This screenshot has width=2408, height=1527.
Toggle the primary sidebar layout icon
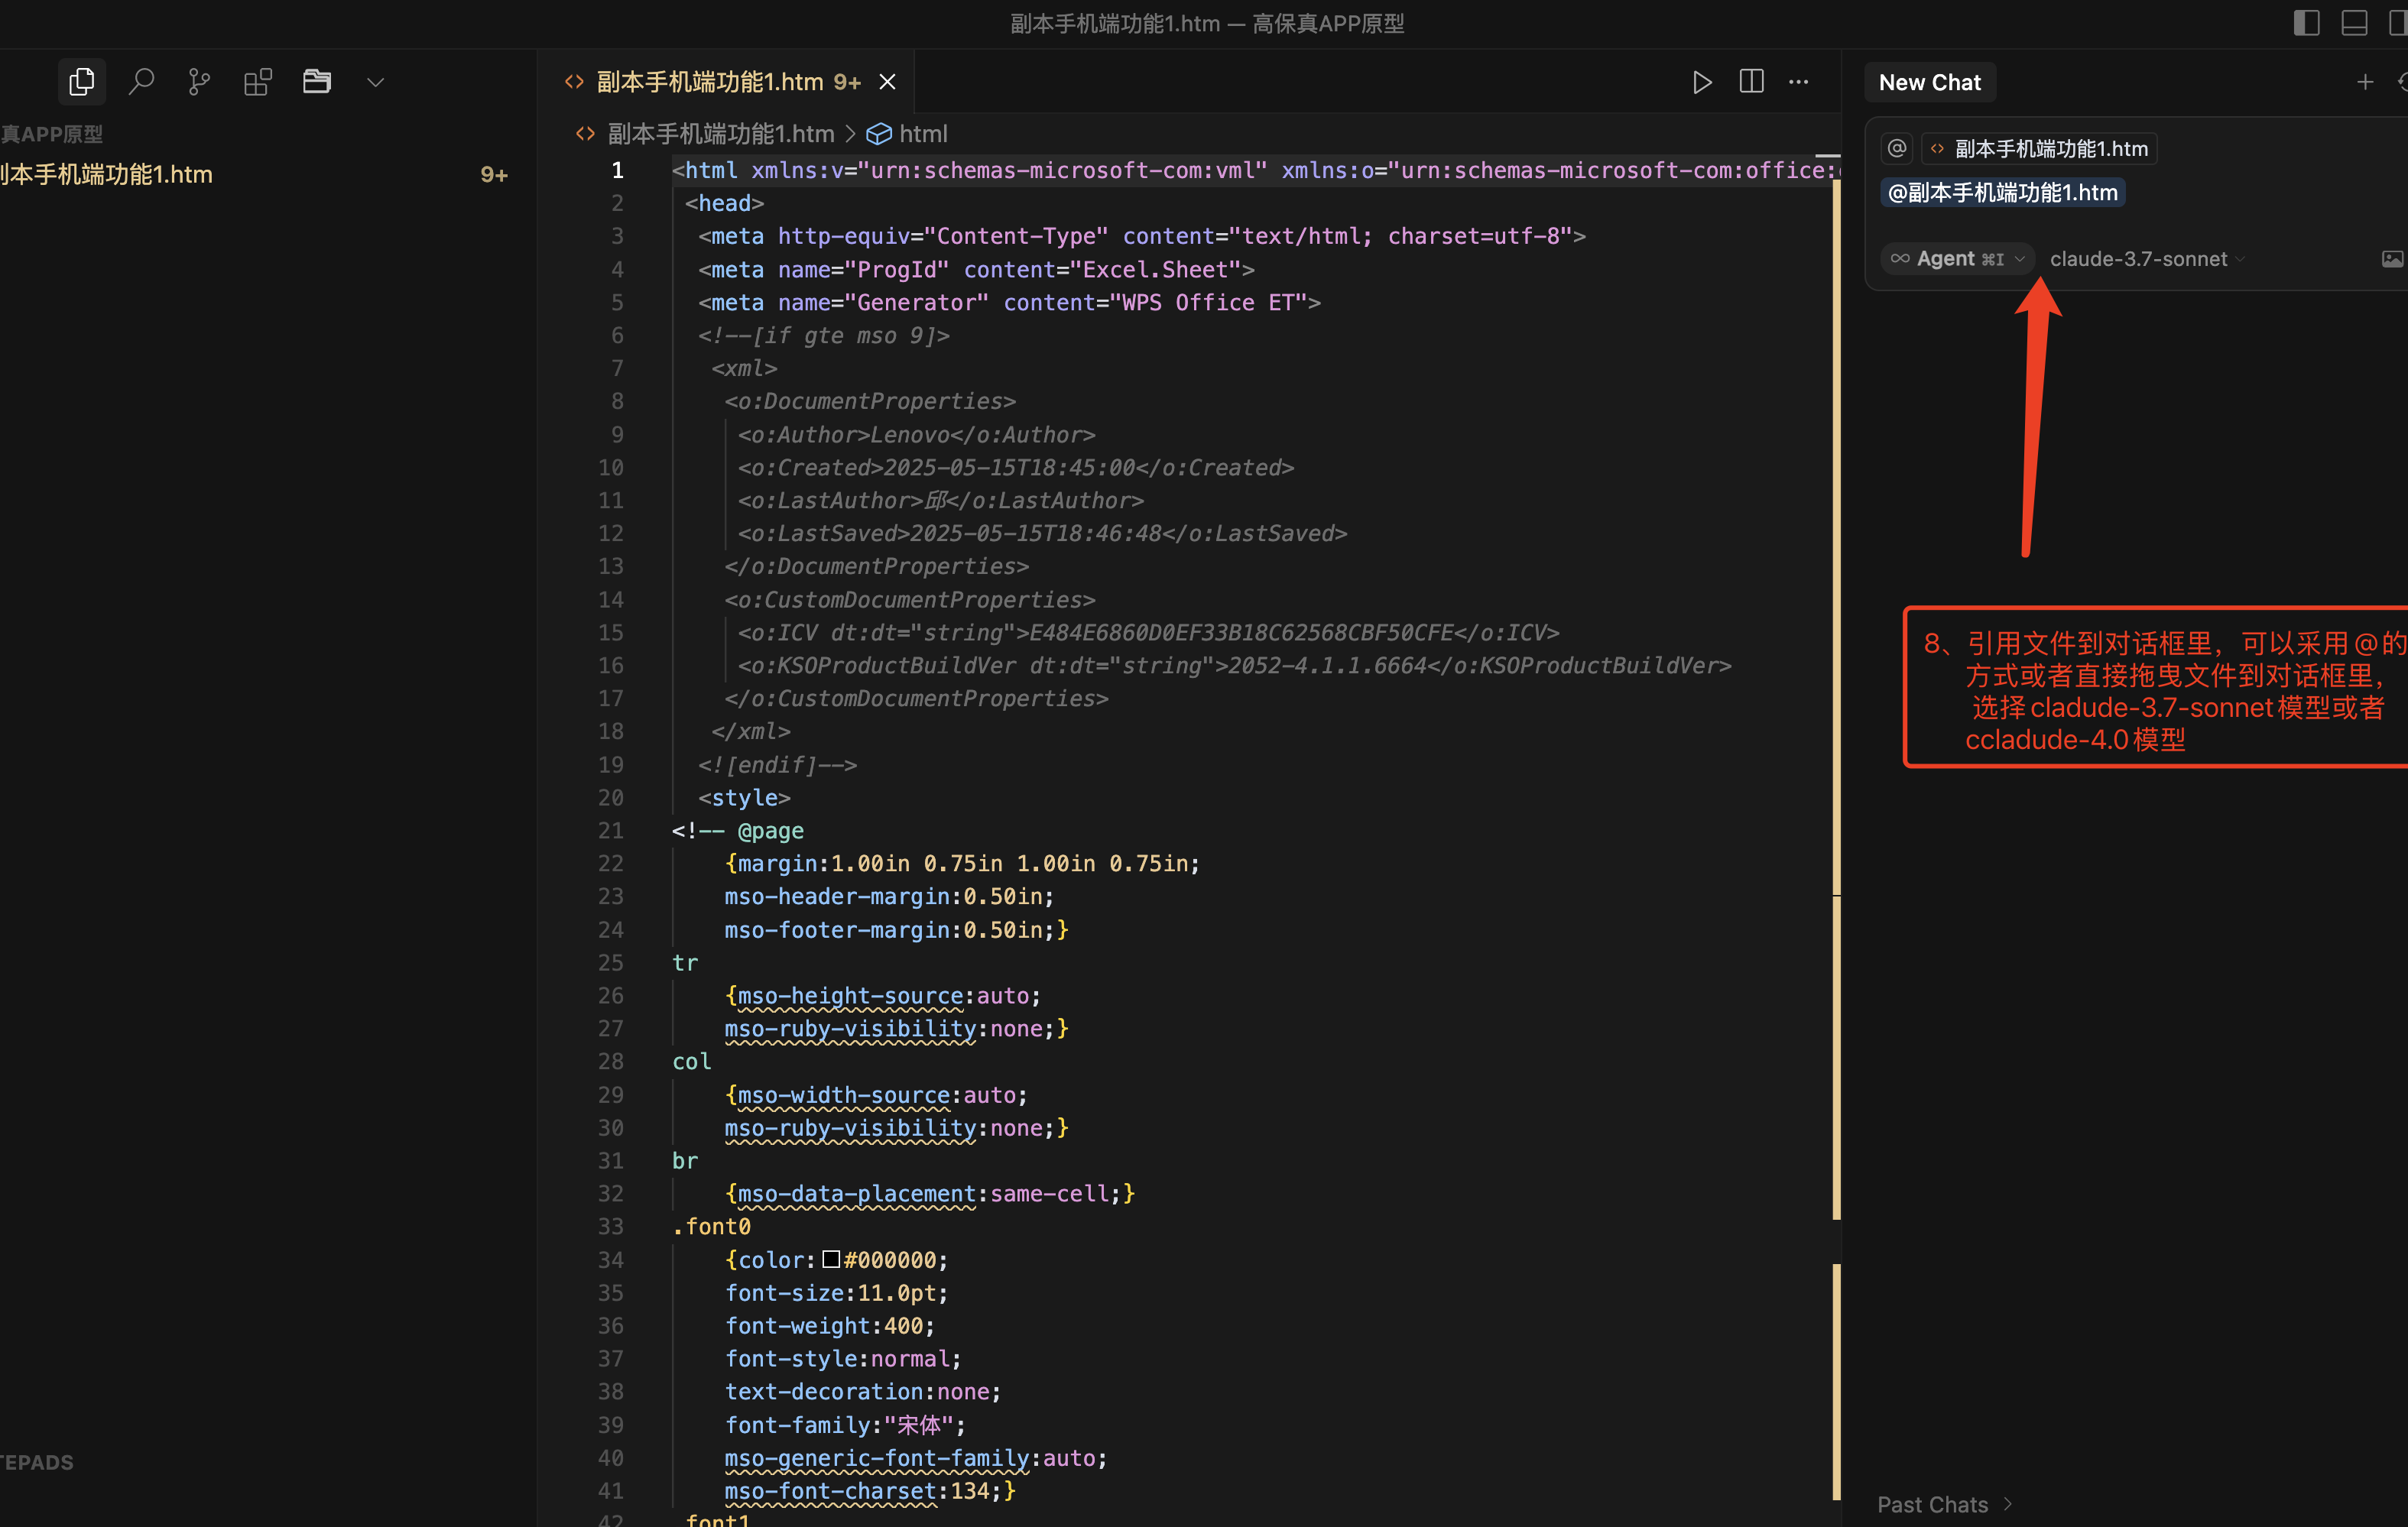[x=2306, y=22]
